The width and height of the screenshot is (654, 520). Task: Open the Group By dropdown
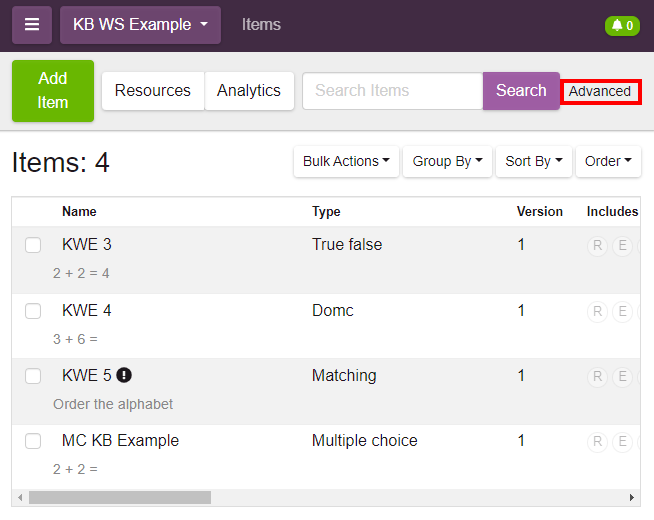point(447,161)
